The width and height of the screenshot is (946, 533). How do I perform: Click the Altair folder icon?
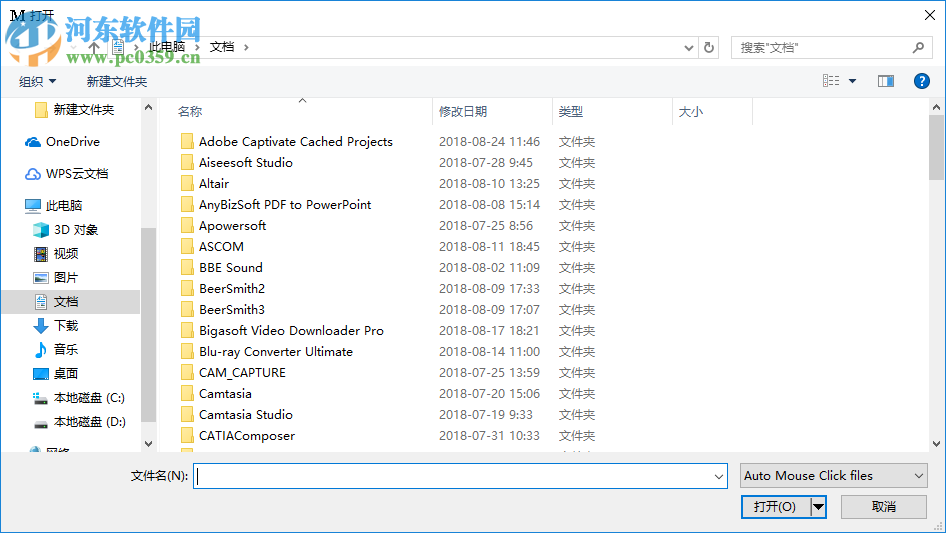click(187, 184)
